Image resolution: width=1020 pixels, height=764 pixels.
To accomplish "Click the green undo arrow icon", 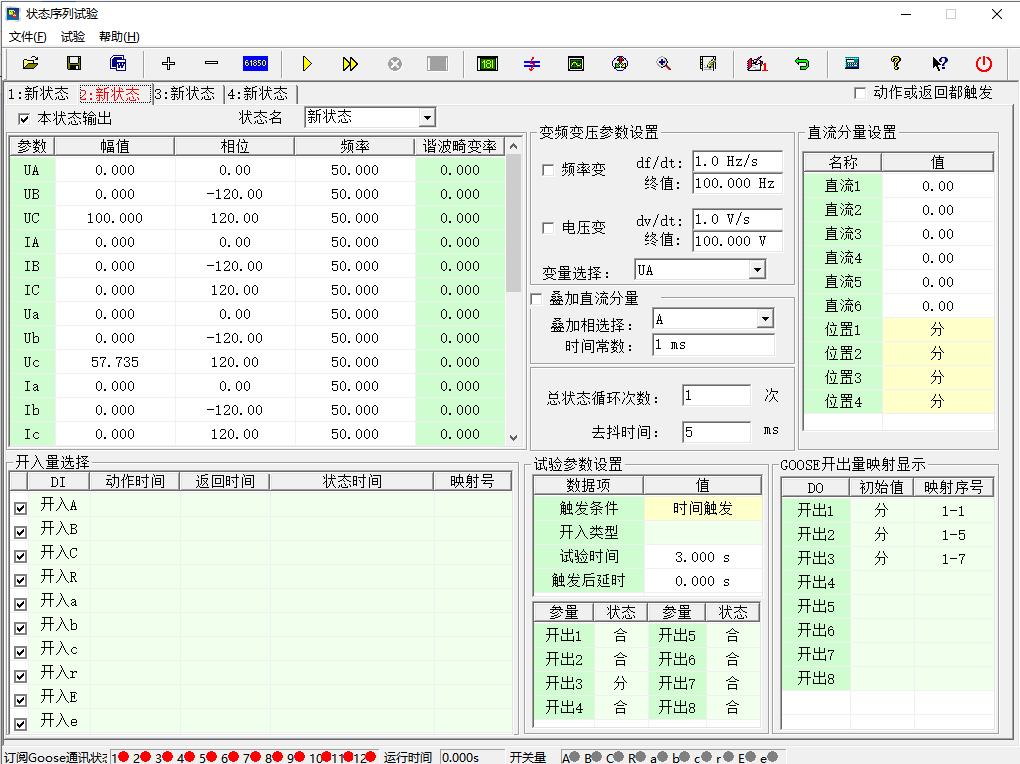I will point(802,63).
